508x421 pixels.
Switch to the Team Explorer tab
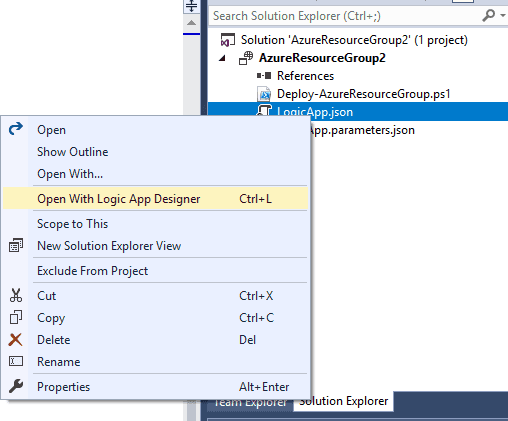250,403
